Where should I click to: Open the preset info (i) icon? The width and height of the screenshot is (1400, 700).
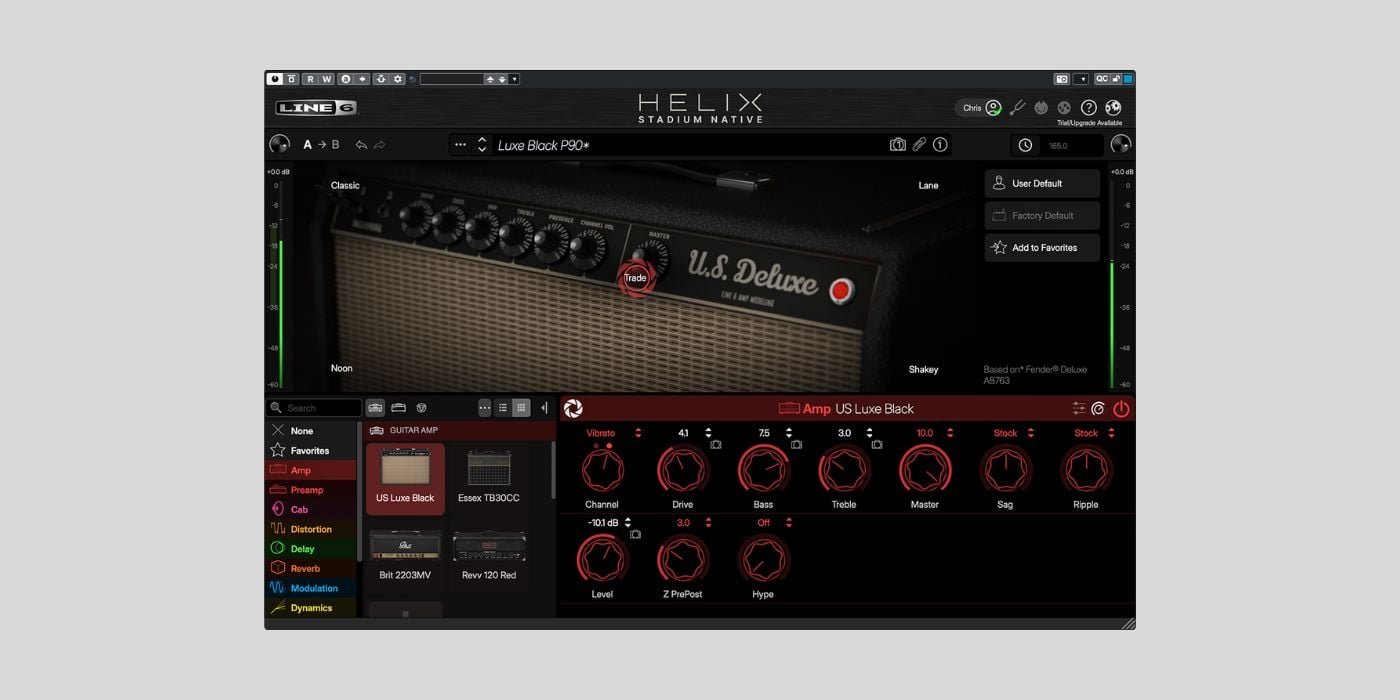[940, 145]
